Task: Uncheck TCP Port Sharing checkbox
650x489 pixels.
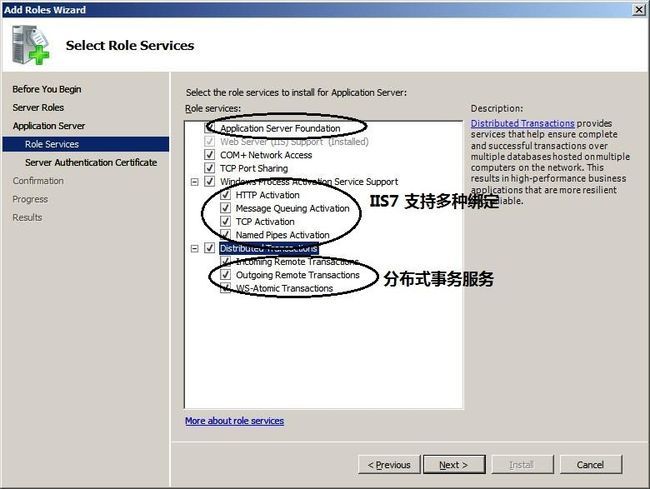Action: [x=210, y=168]
